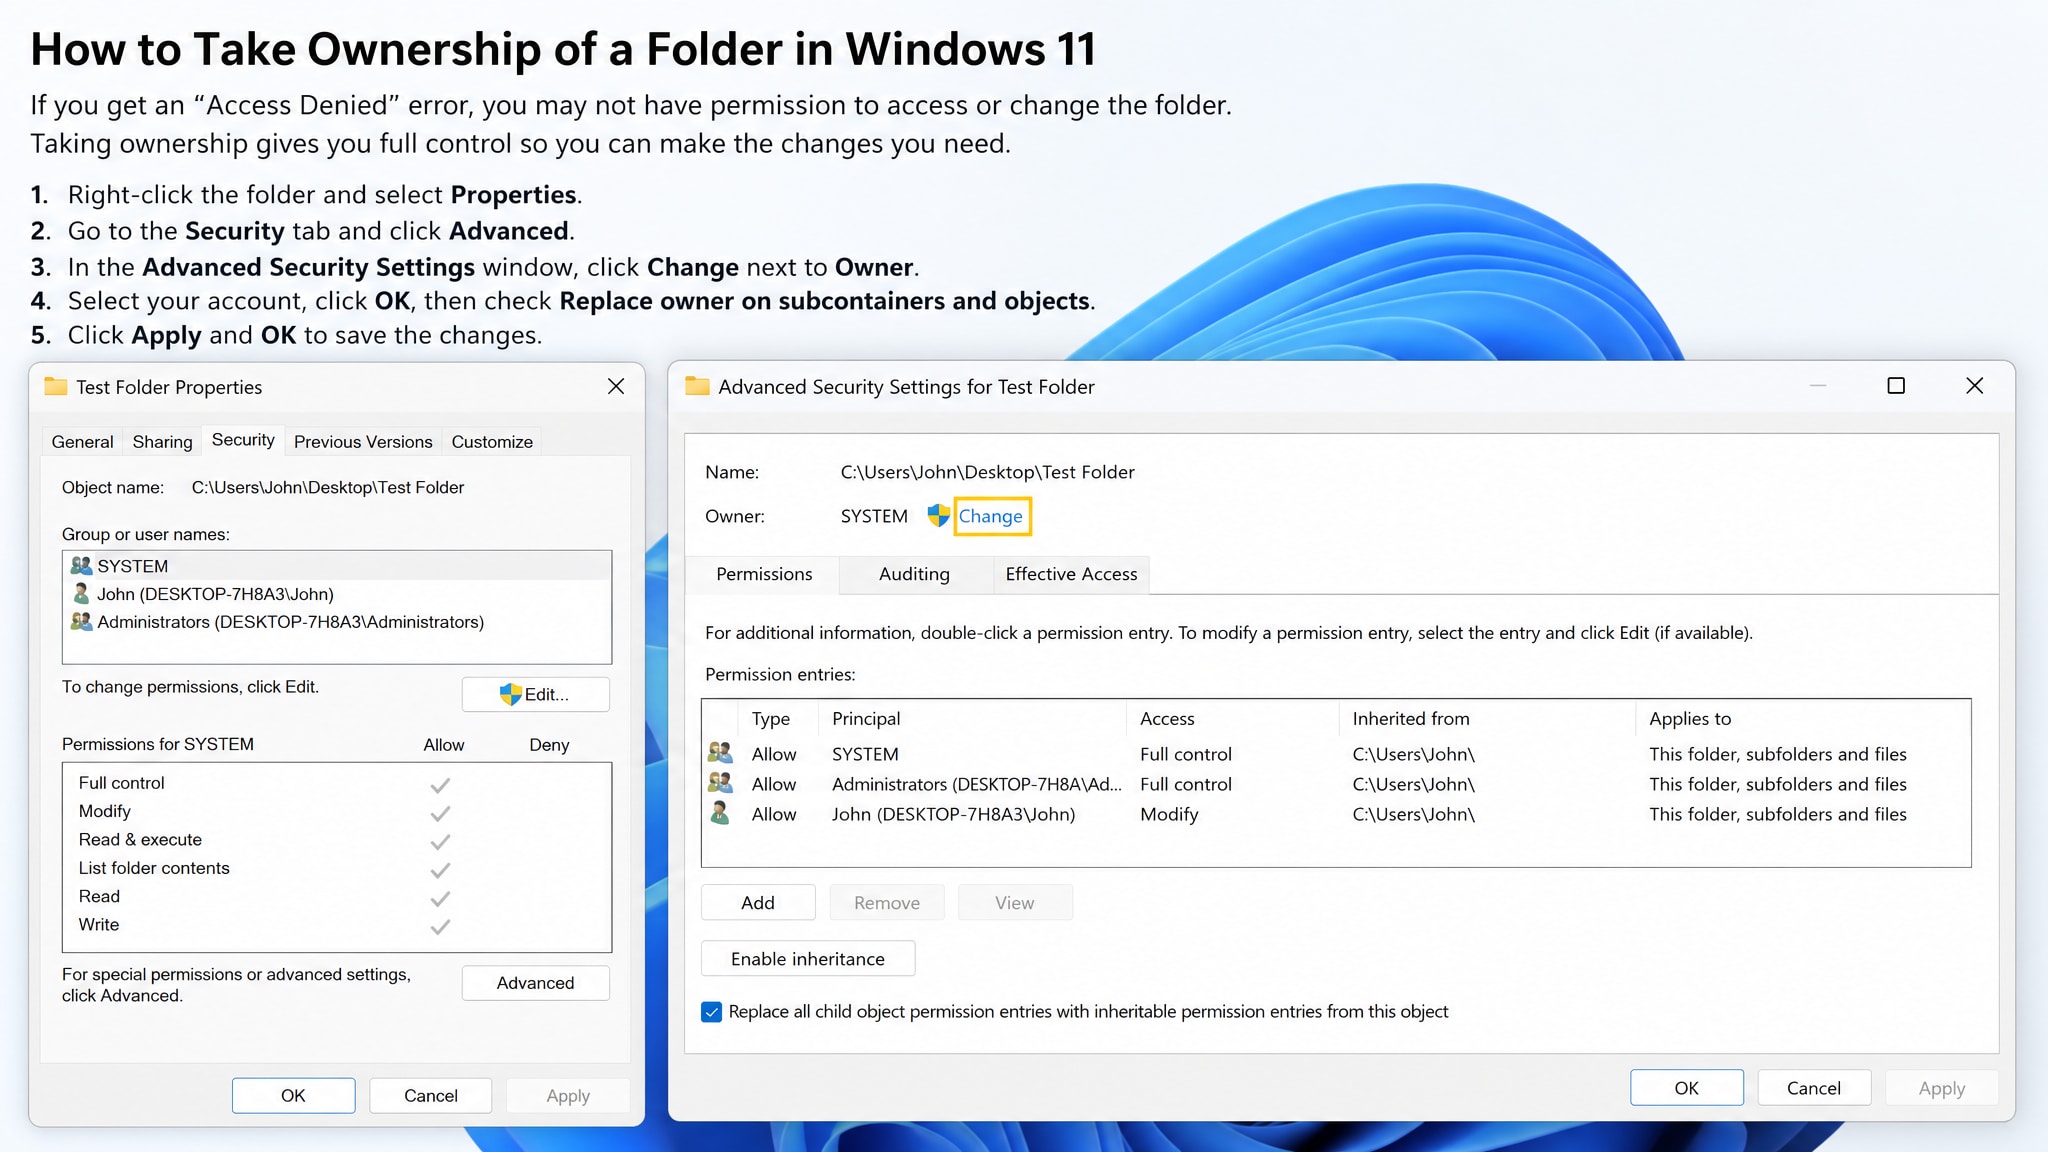Click the Remove permission entry button
The image size is (2048, 1152).
887,902
